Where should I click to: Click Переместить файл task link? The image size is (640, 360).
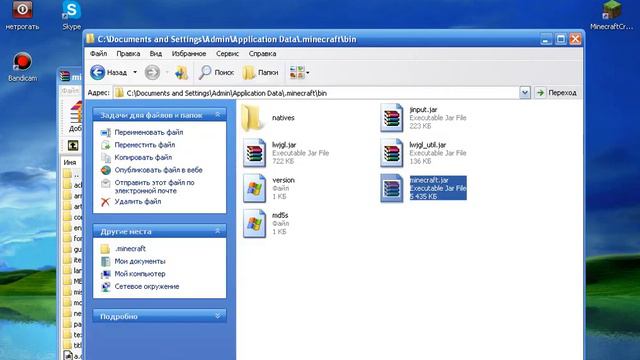[144, 145]
